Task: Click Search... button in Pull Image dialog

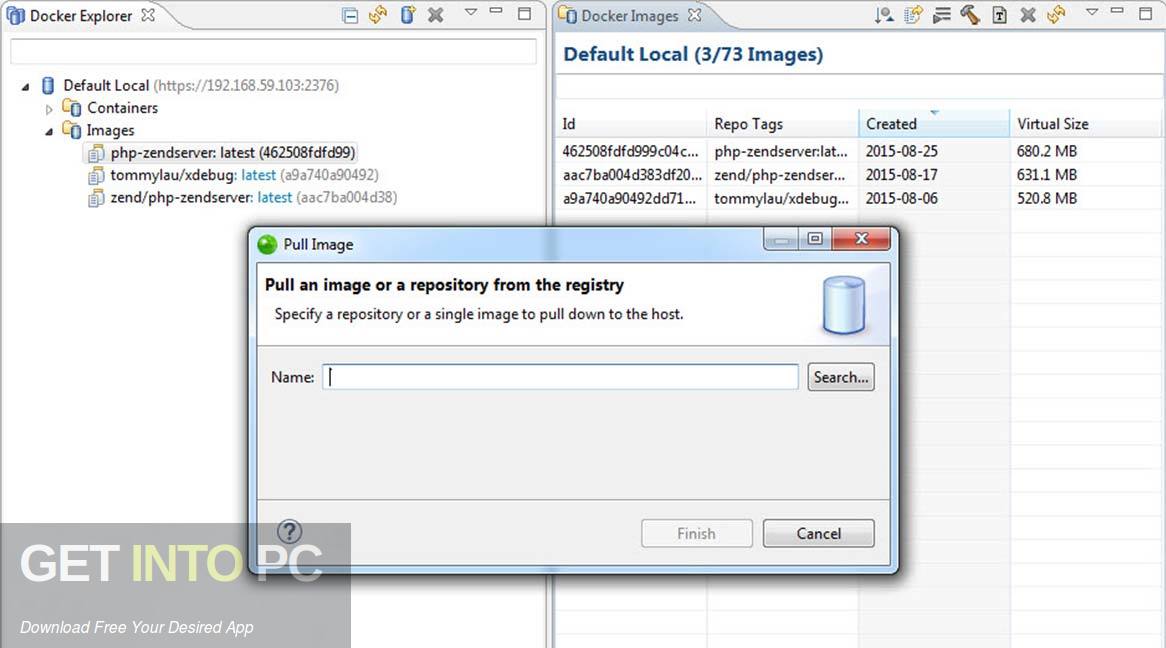Action: (841, 377)
